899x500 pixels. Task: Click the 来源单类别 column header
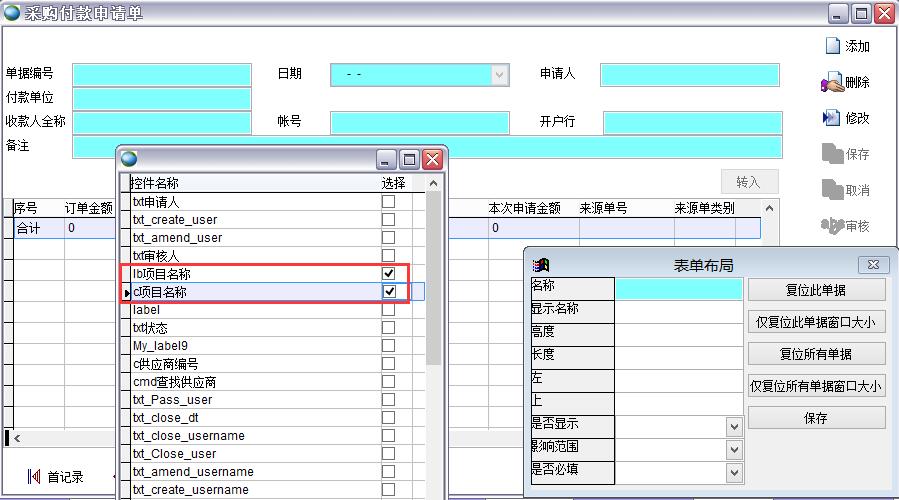pos(704,208)
